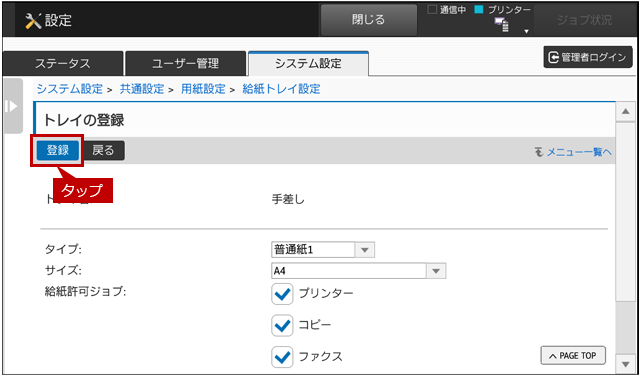Click the トレイの登録 heading
This screenshot has height=376, width=640.
click(x=84, y=120)
